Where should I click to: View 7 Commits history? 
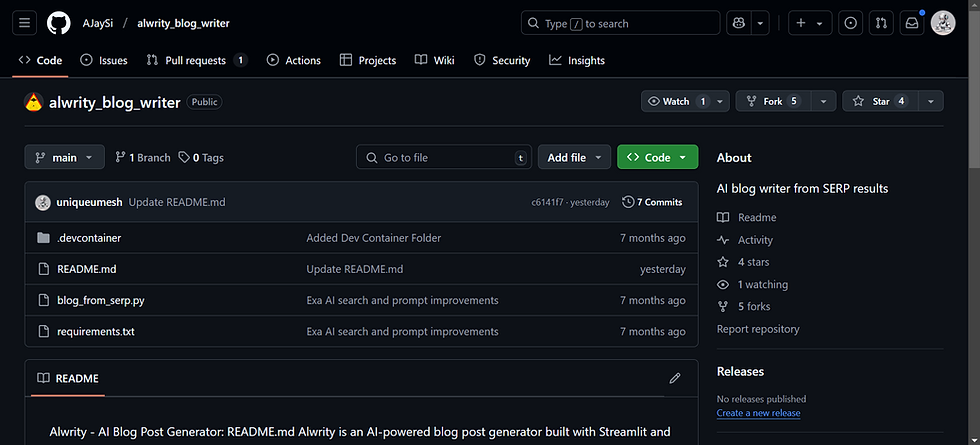pyautogui.click(x=652, y=202)
